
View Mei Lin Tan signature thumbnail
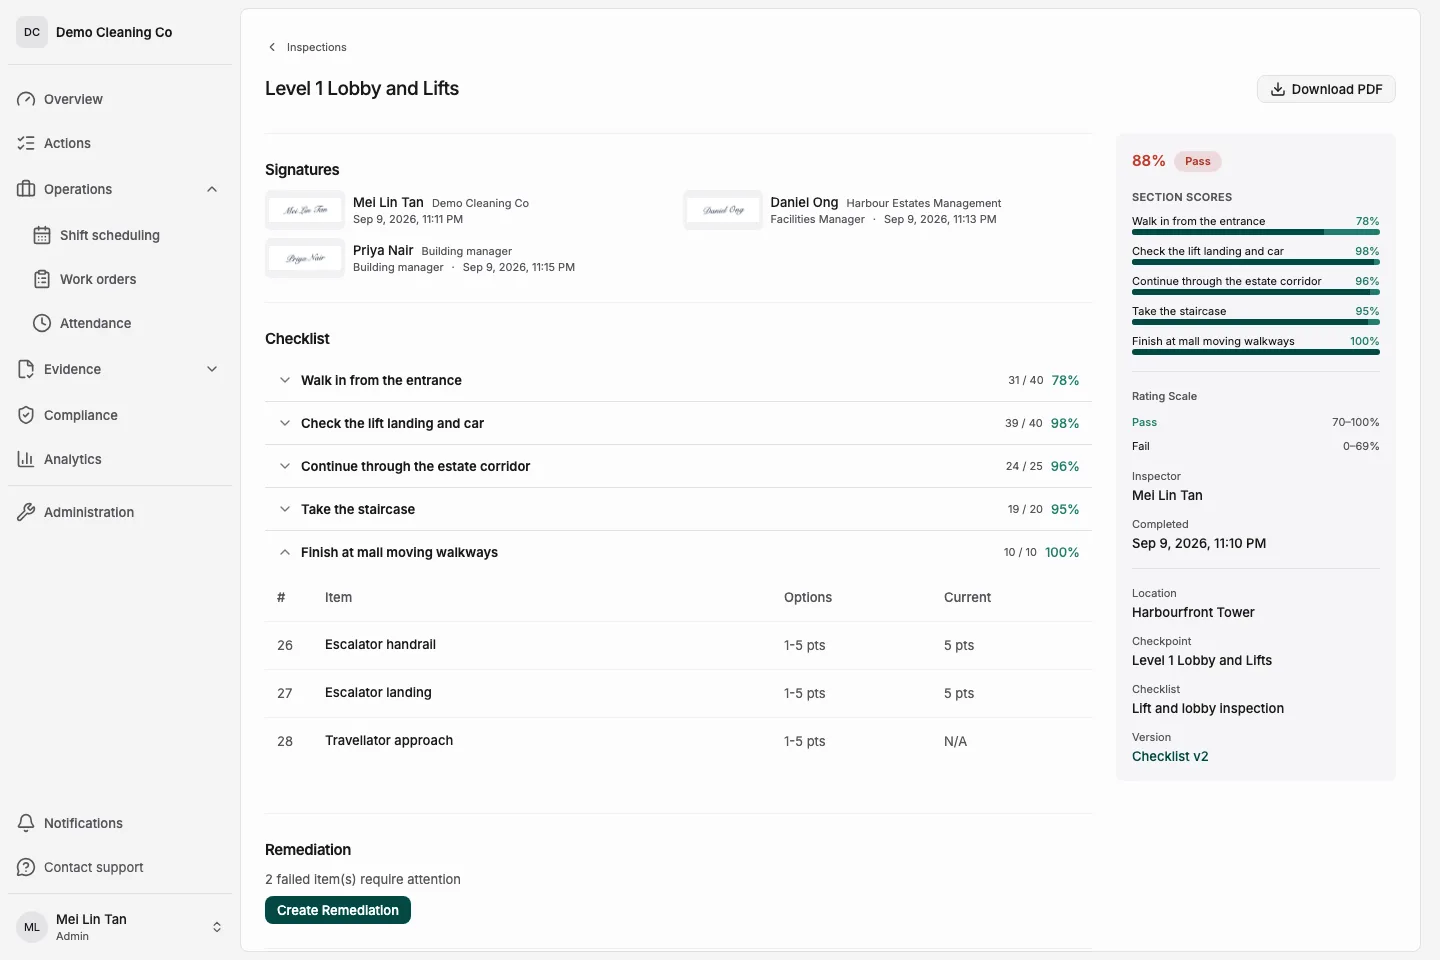point(305,210)
